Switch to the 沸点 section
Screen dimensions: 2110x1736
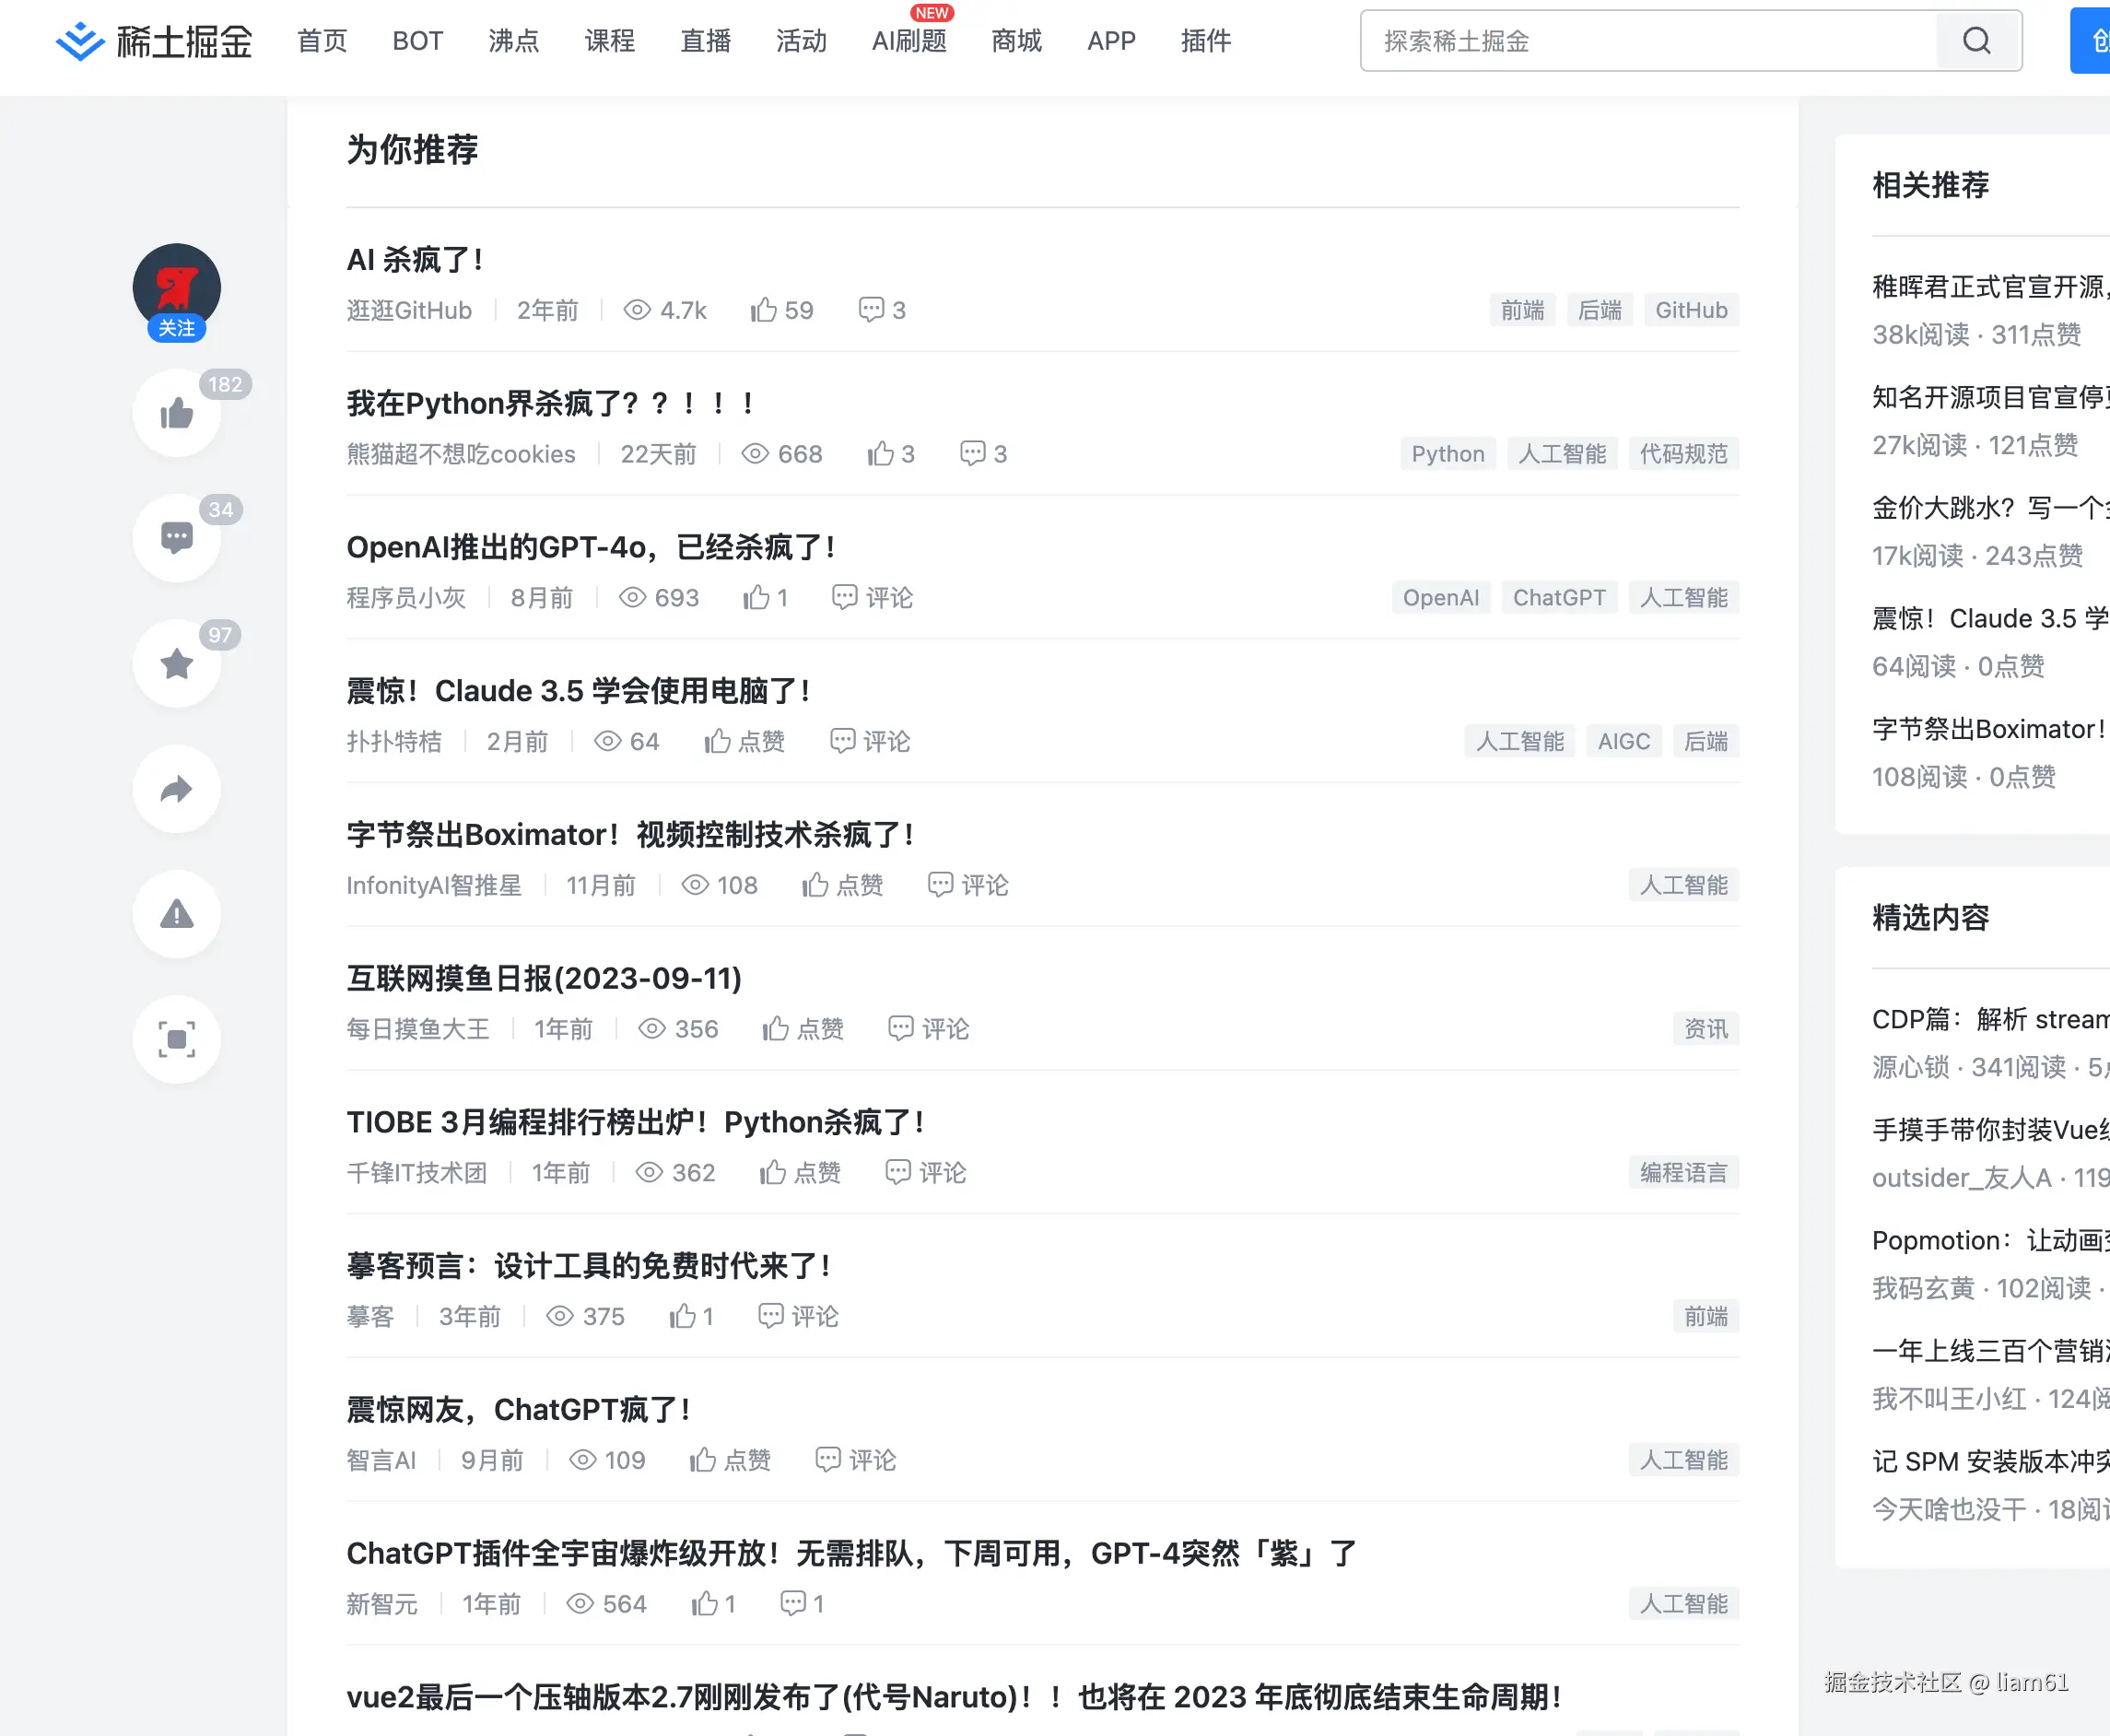click(513, 41)
